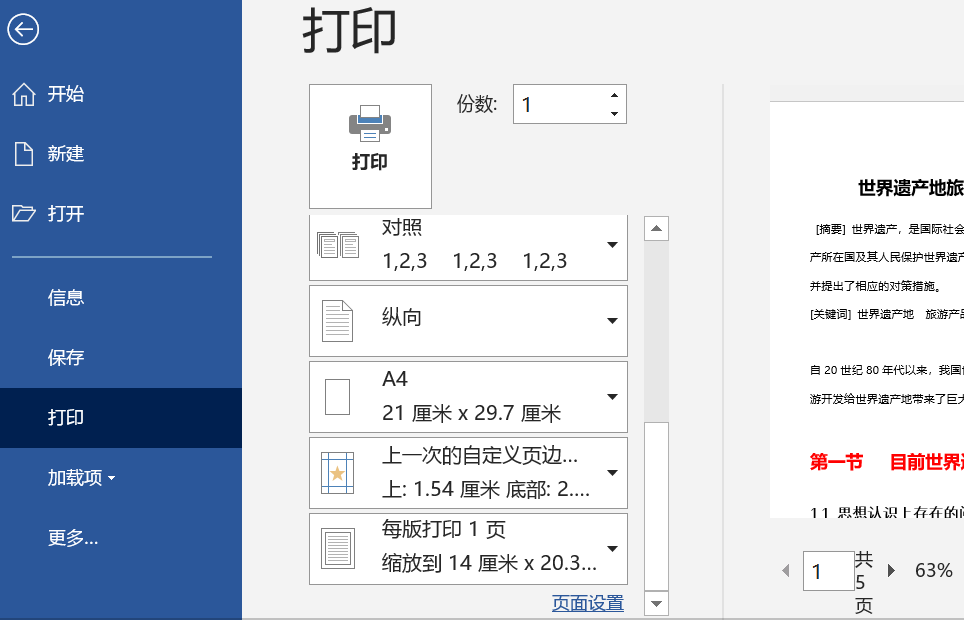Viewport: 964px width, 620px height.
Task: Go back using the circled arrow icon
Action: pos(23,29)
